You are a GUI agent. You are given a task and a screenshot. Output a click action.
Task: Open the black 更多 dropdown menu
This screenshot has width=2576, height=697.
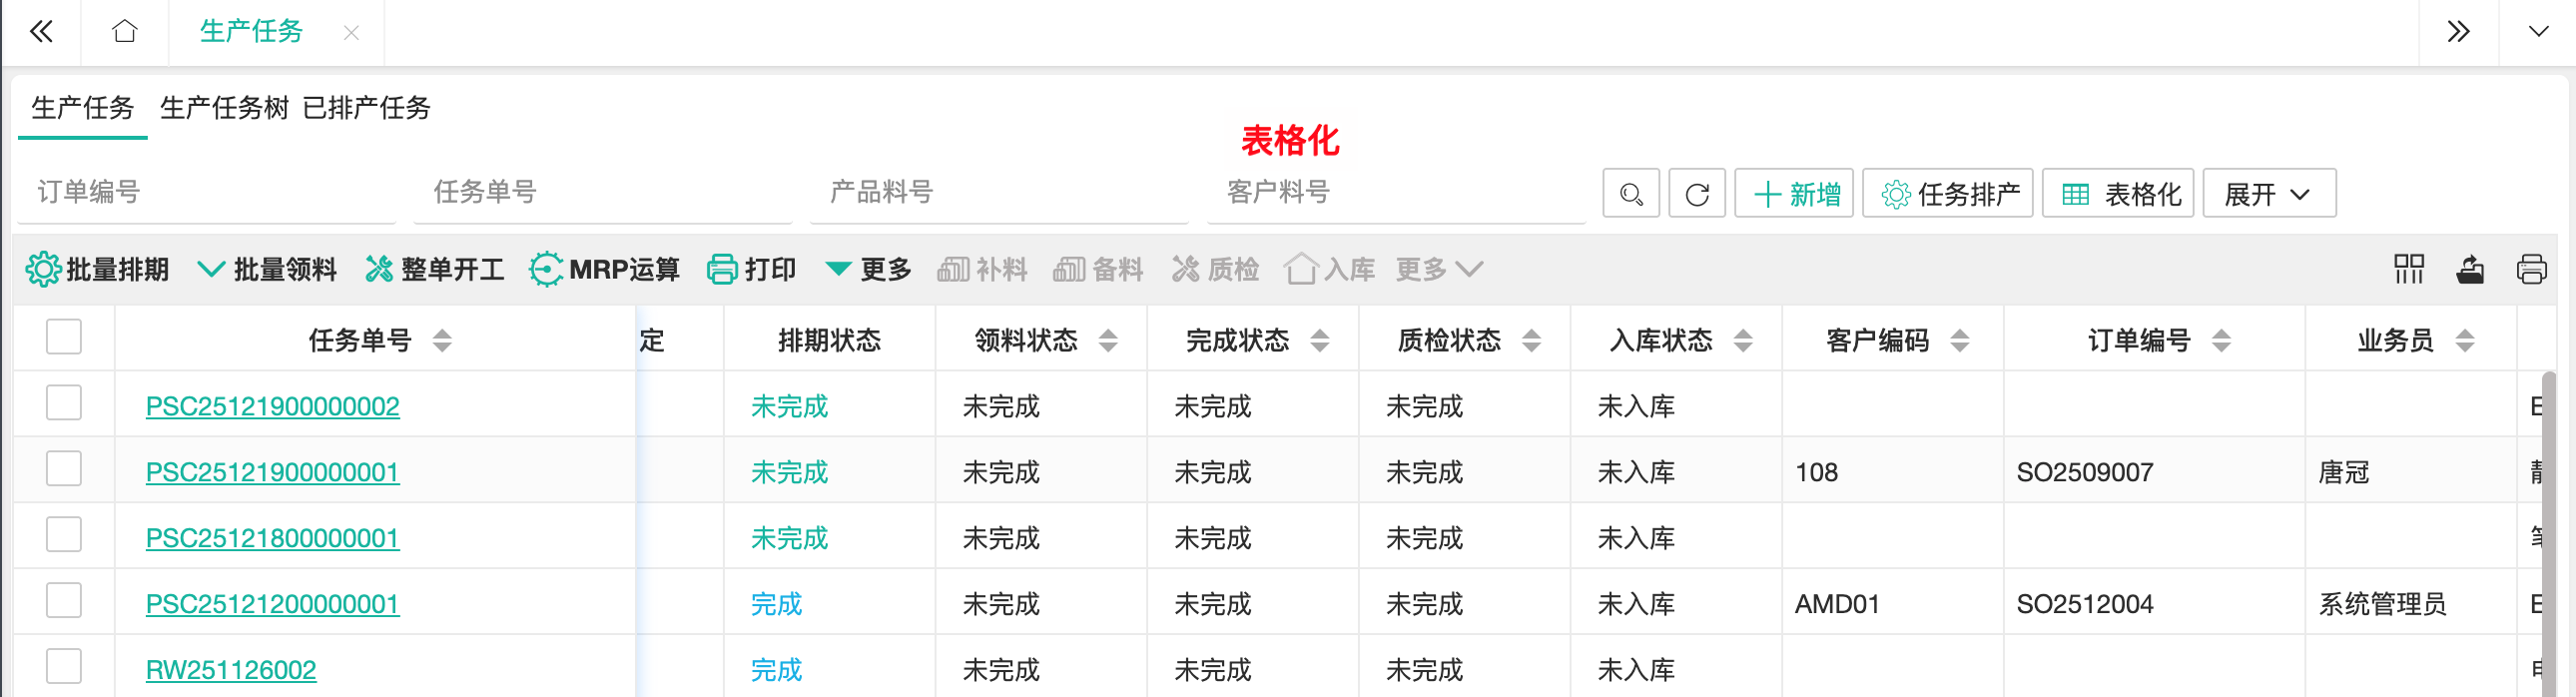tap(868, 269)
